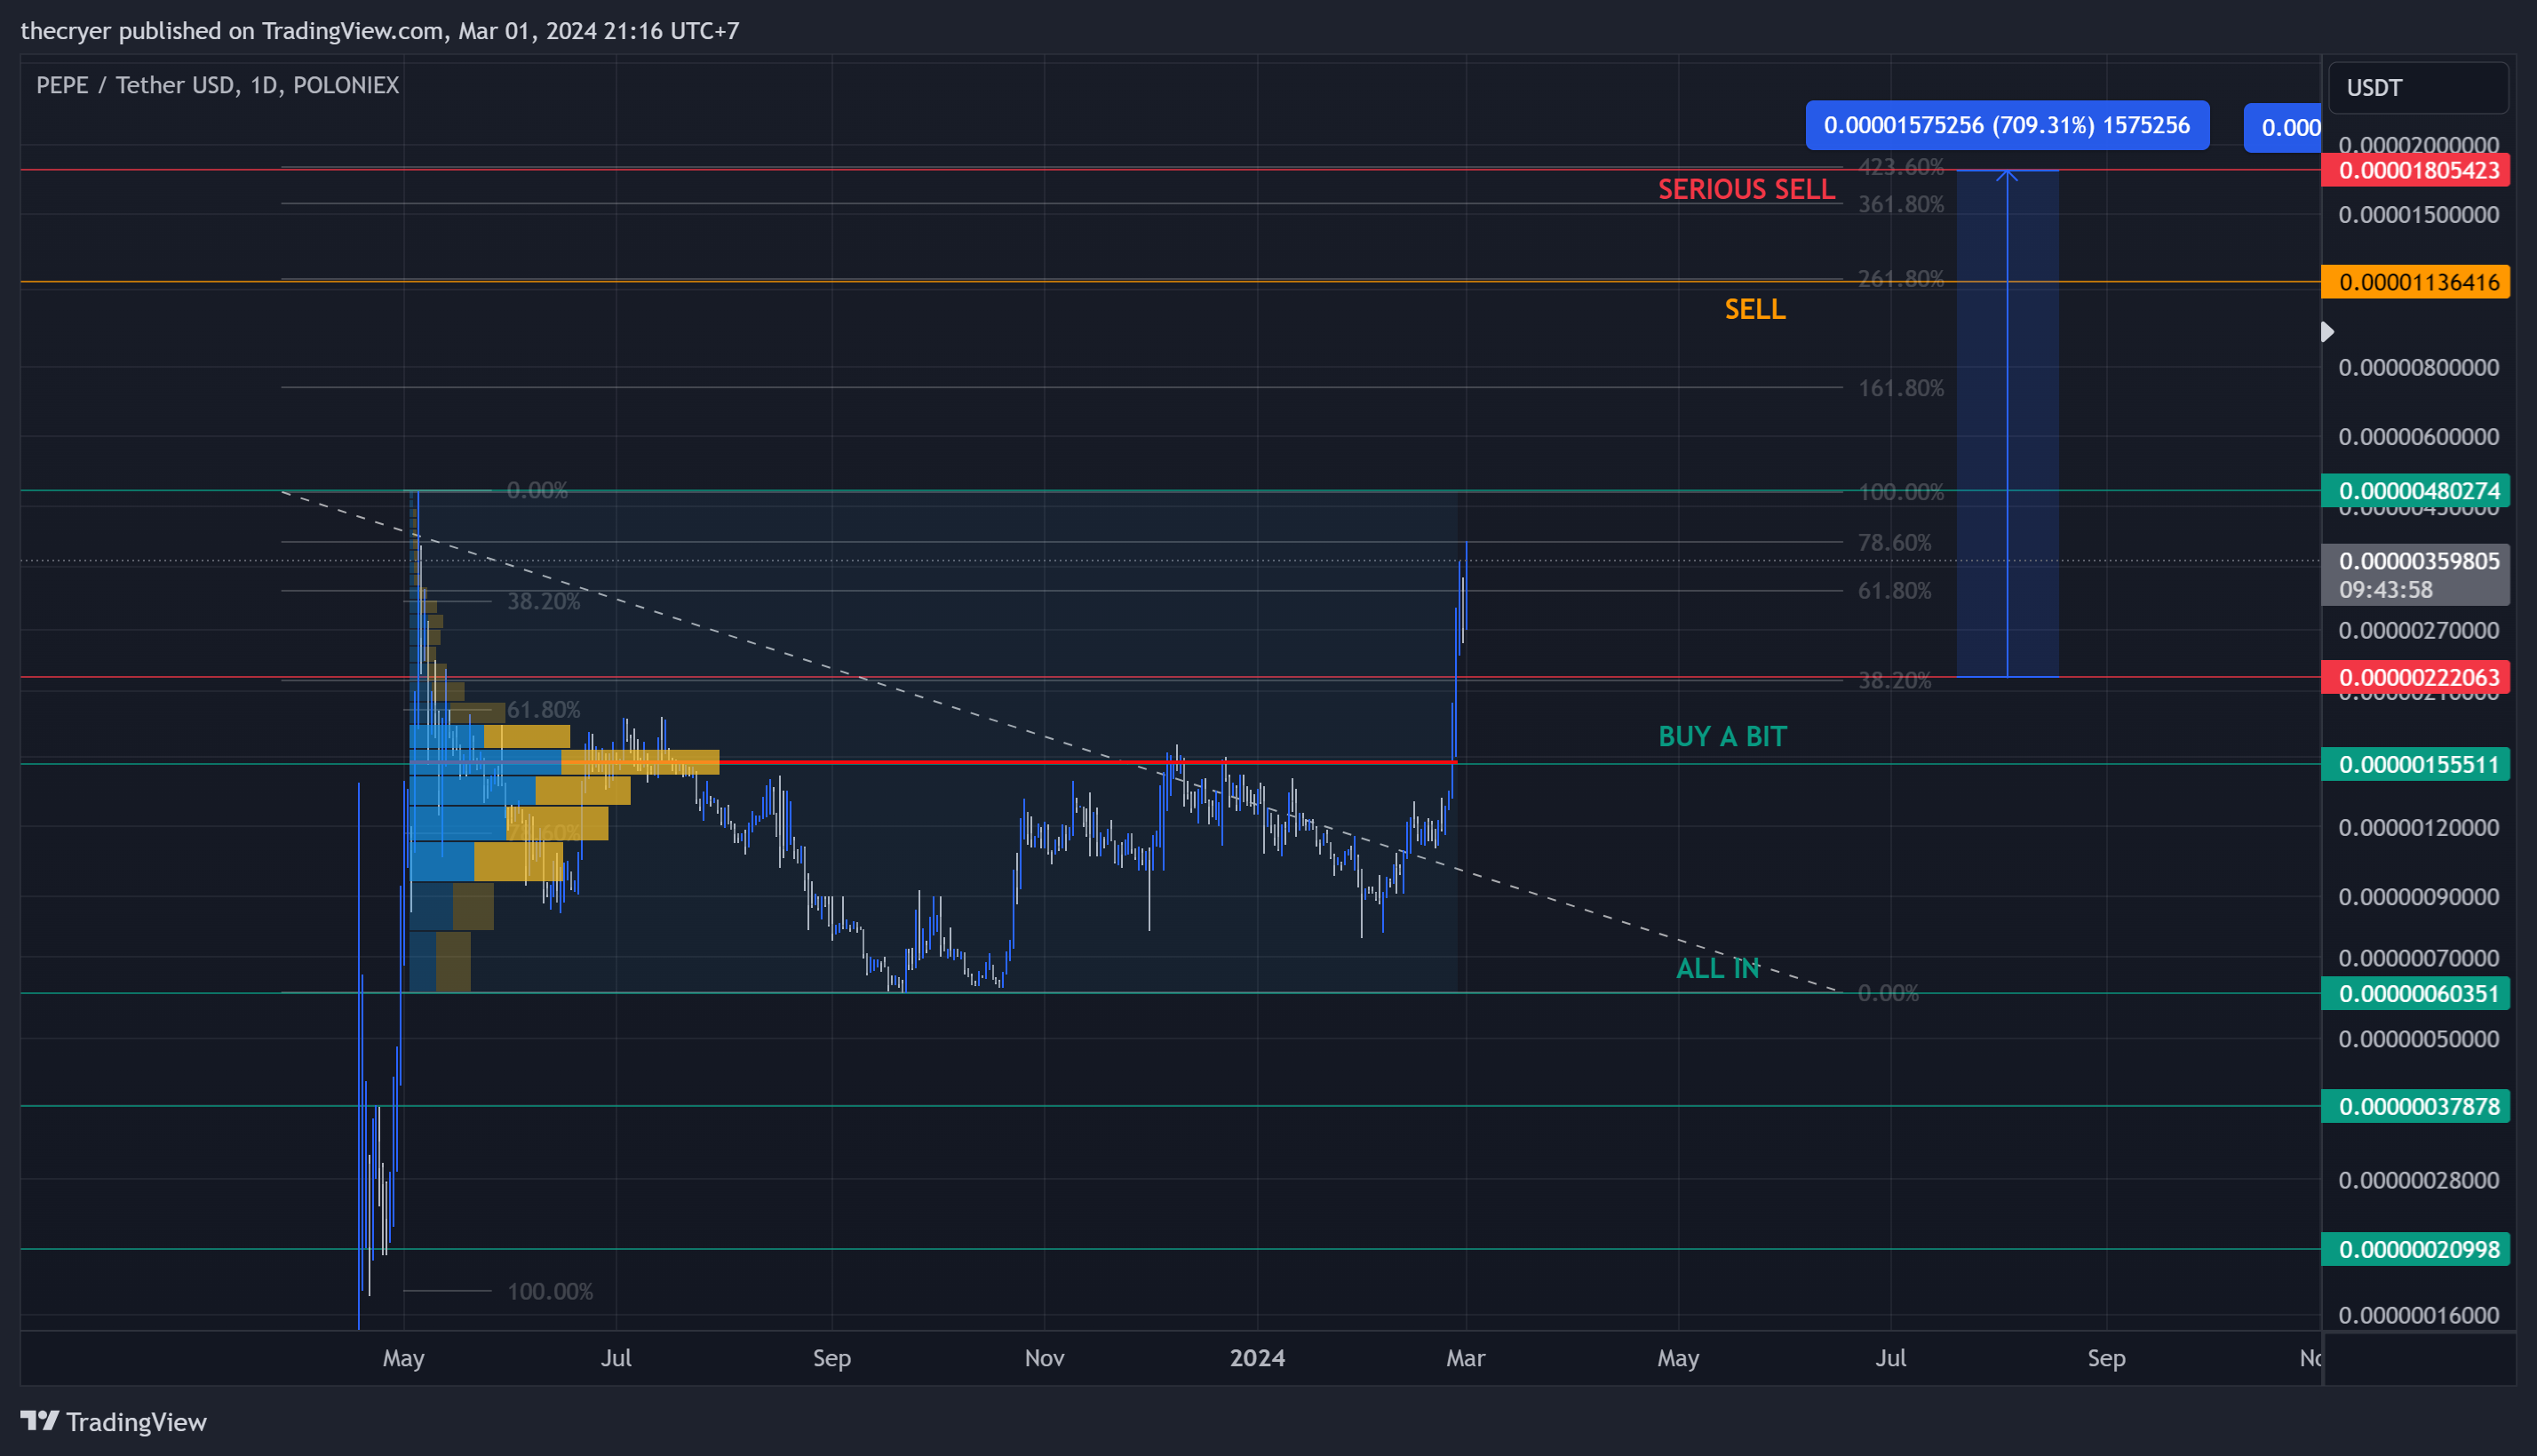Select the 423.60% Fibonacci level label

tap(1901, 167)
